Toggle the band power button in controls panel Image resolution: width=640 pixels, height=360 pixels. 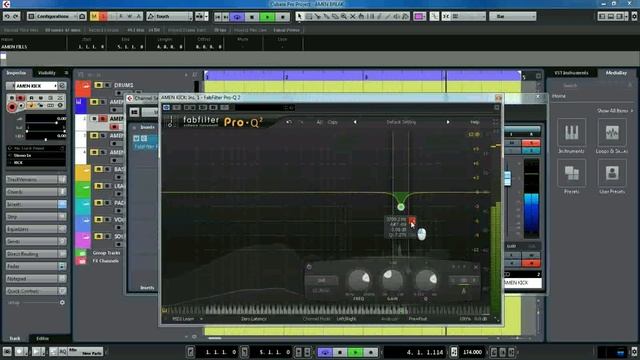pyautogui.click(x=309, y=267)
